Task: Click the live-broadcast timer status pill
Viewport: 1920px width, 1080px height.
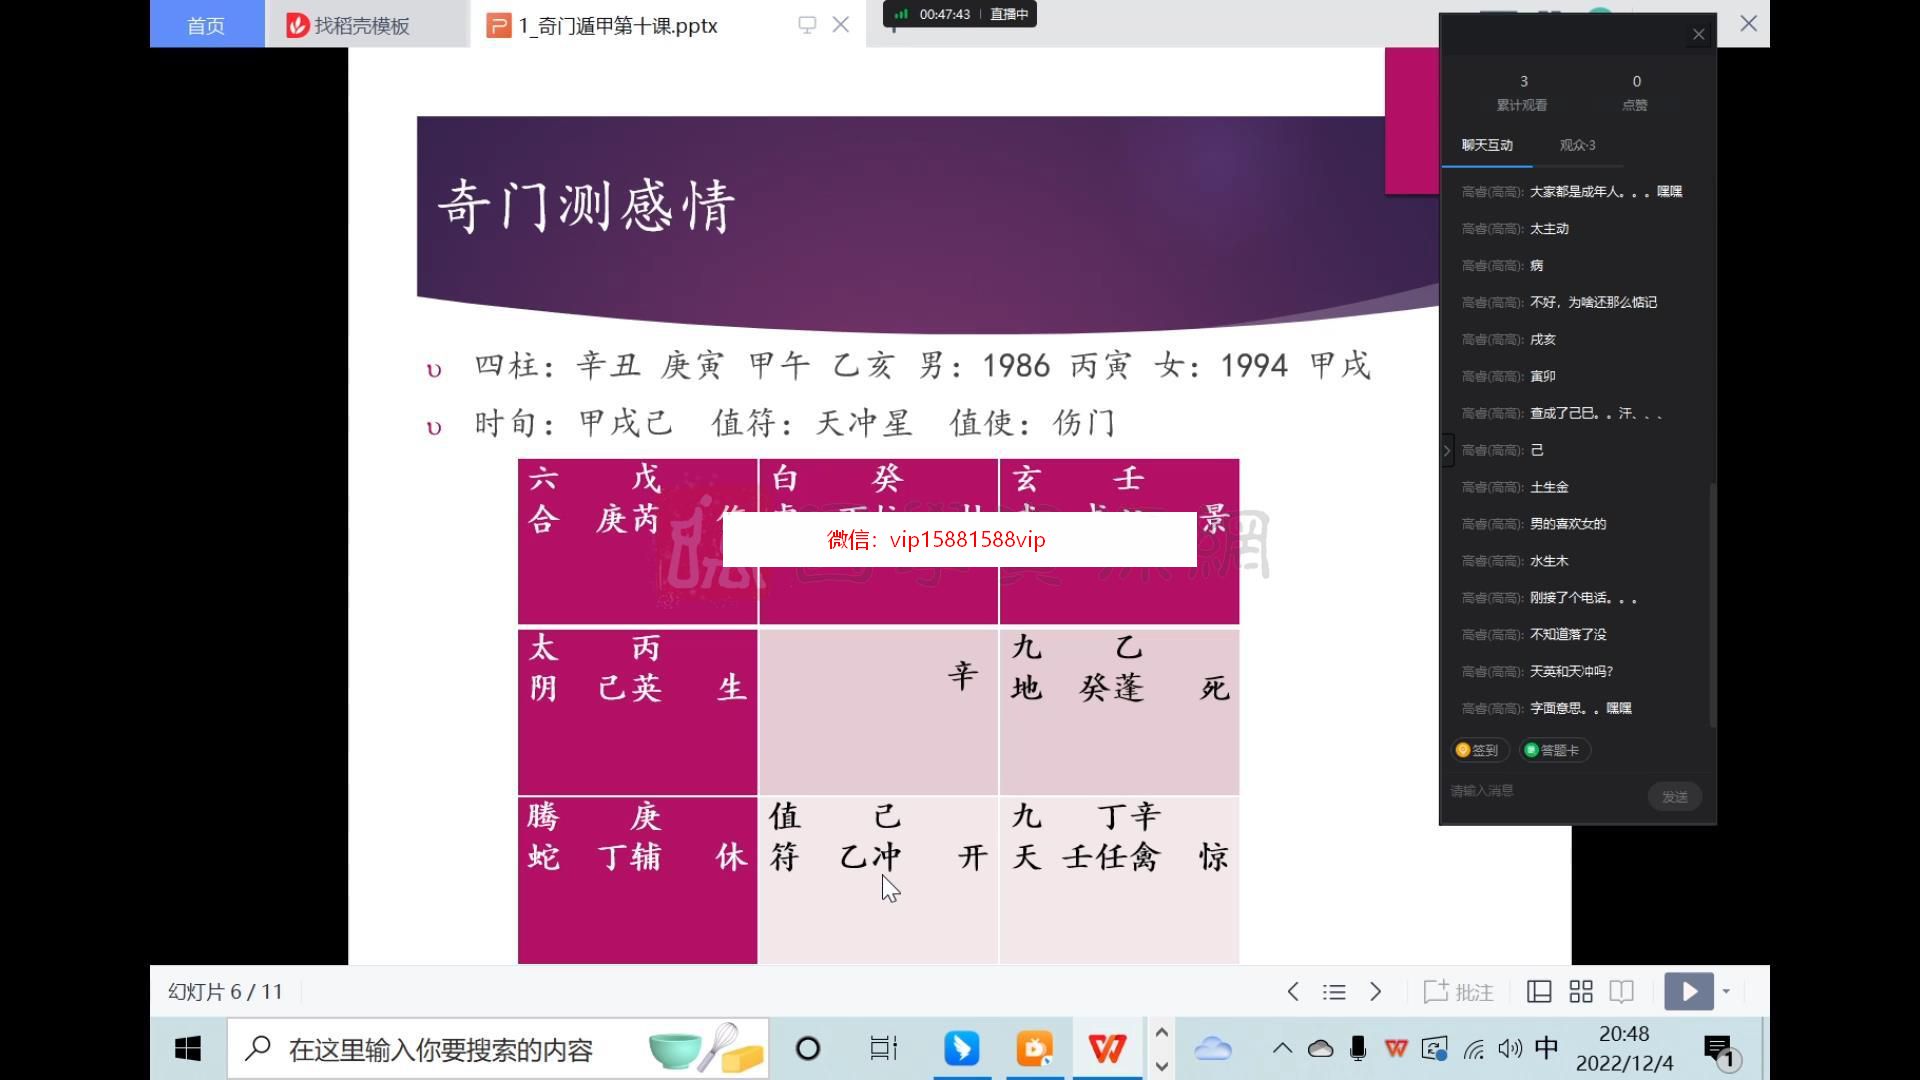Action: coord(960,14)
